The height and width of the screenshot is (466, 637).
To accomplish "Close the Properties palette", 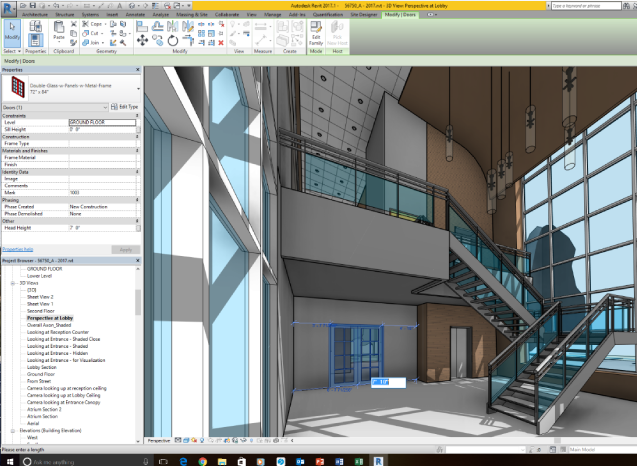I will click(x=138, y=70).
